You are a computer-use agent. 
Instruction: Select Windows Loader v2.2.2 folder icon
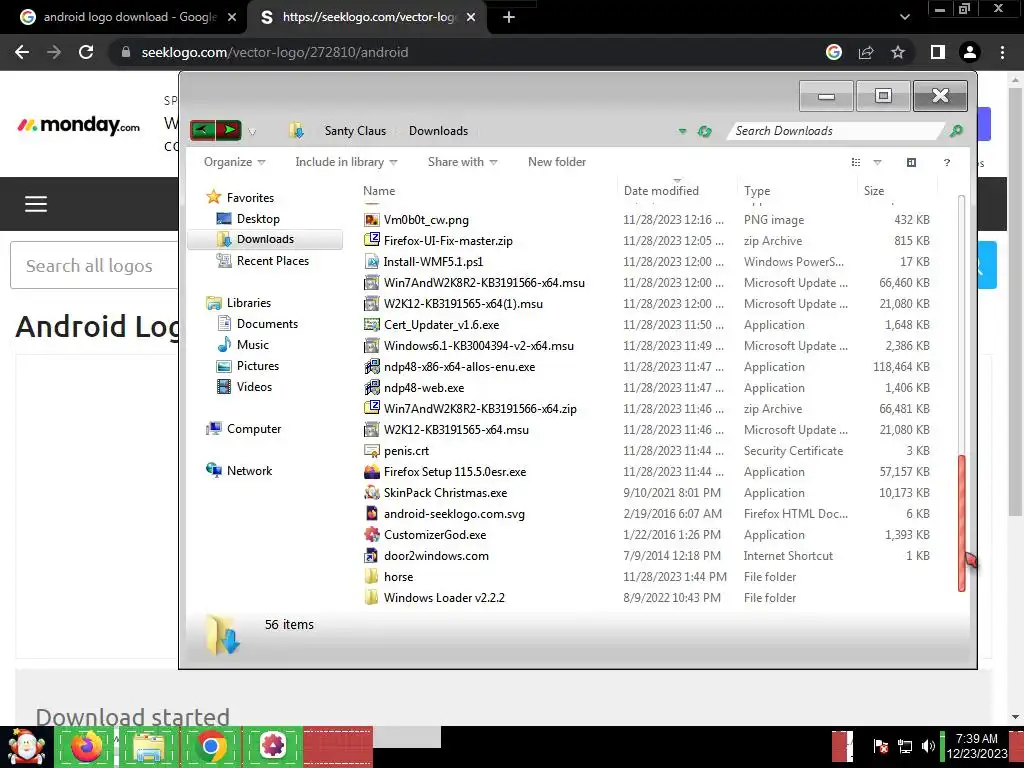pos(372,597)
